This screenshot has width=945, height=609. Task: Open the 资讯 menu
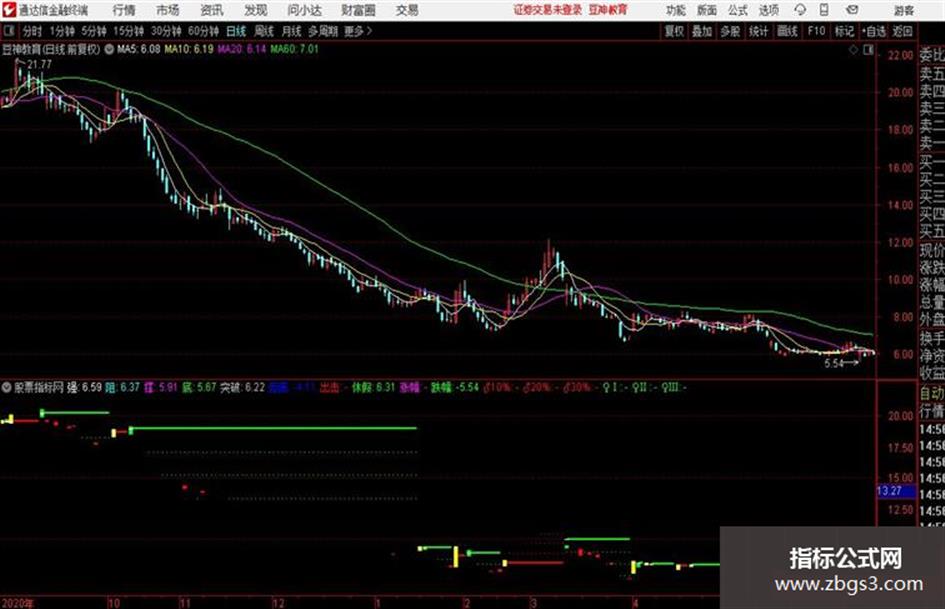pos(212,10)
